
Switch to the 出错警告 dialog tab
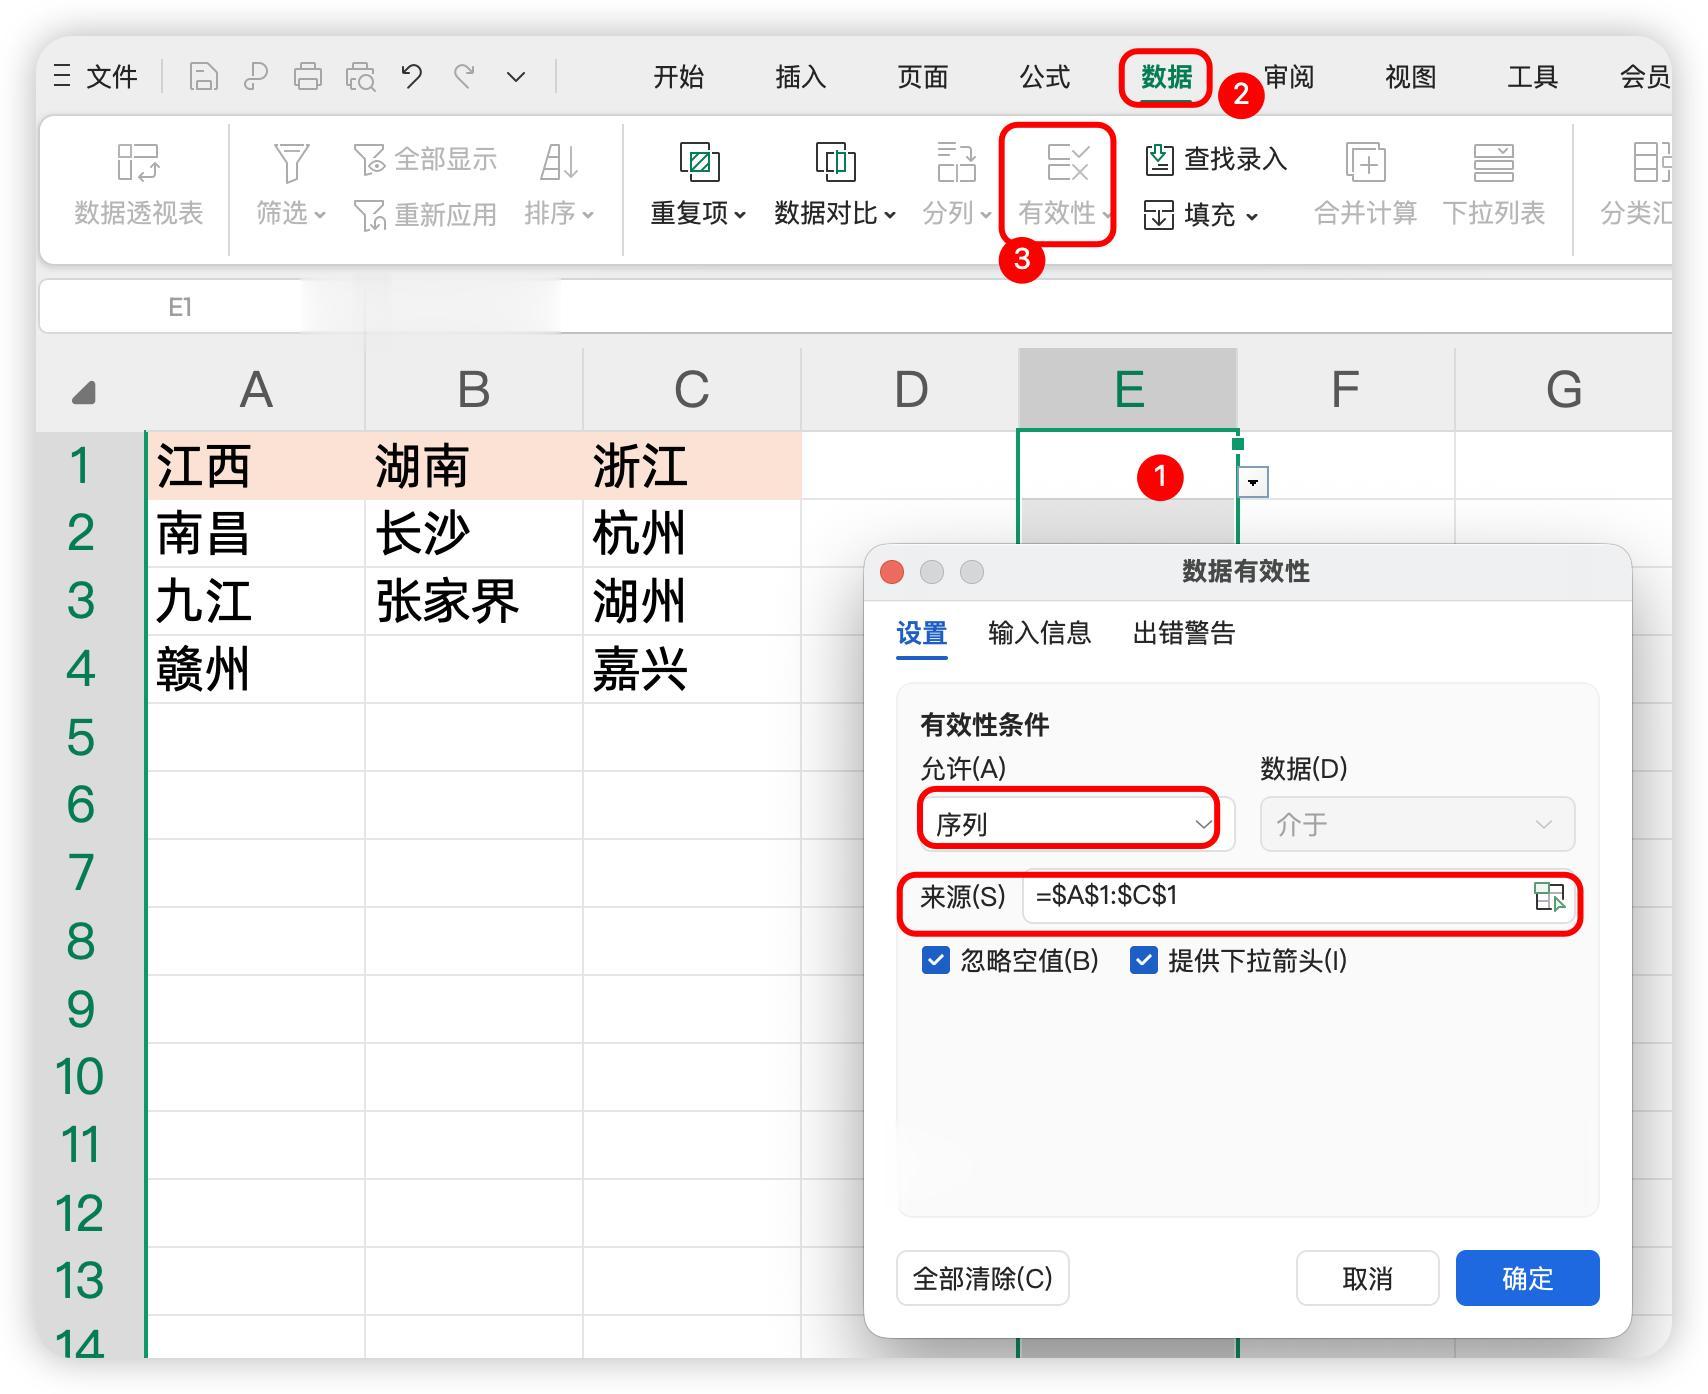1184,633
